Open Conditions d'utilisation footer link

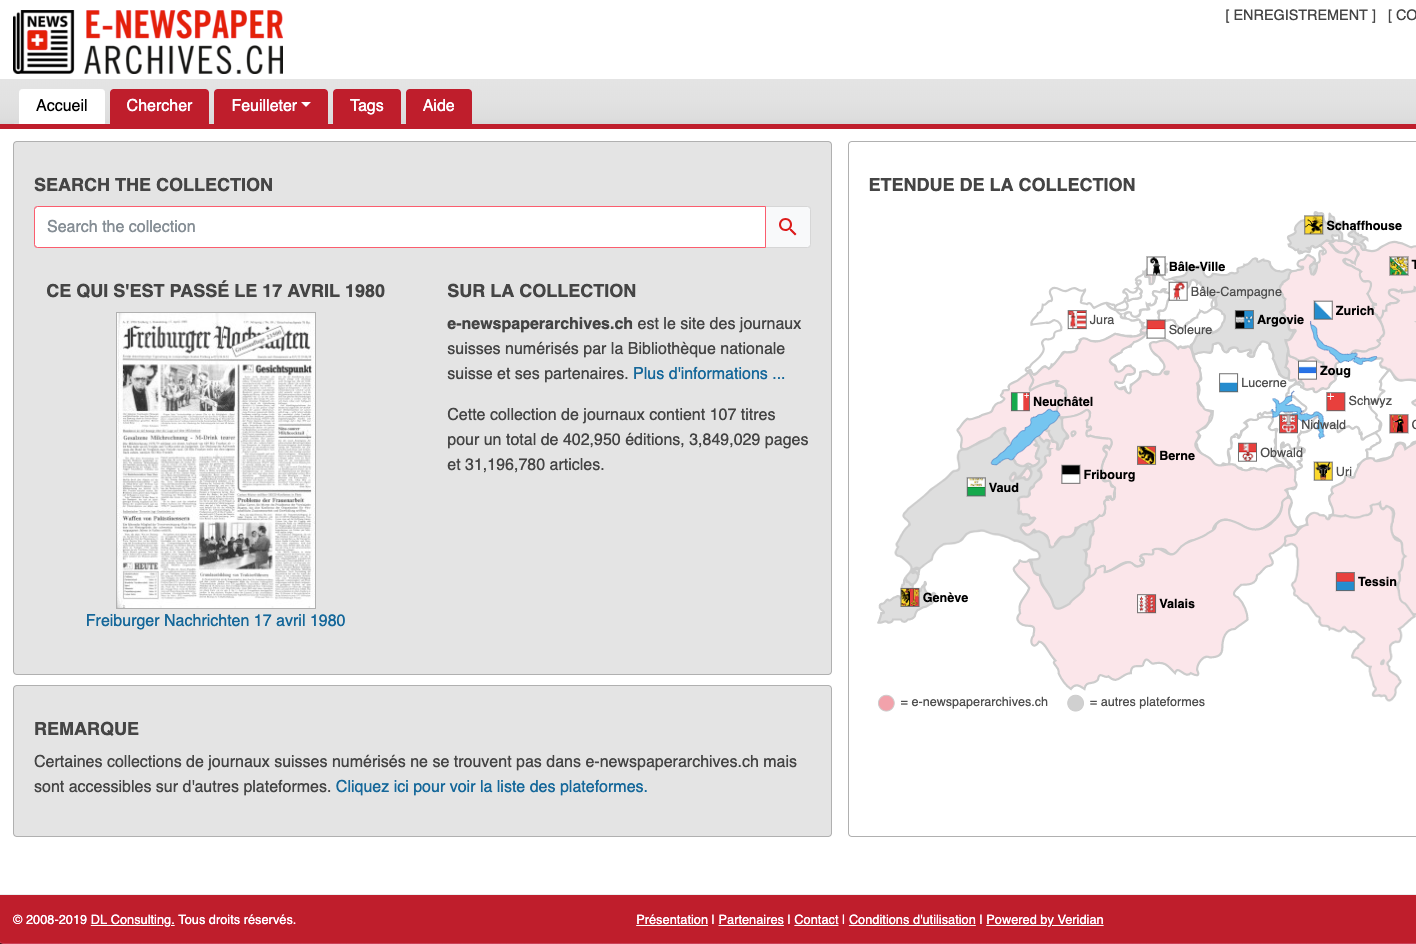click(912, 920)
